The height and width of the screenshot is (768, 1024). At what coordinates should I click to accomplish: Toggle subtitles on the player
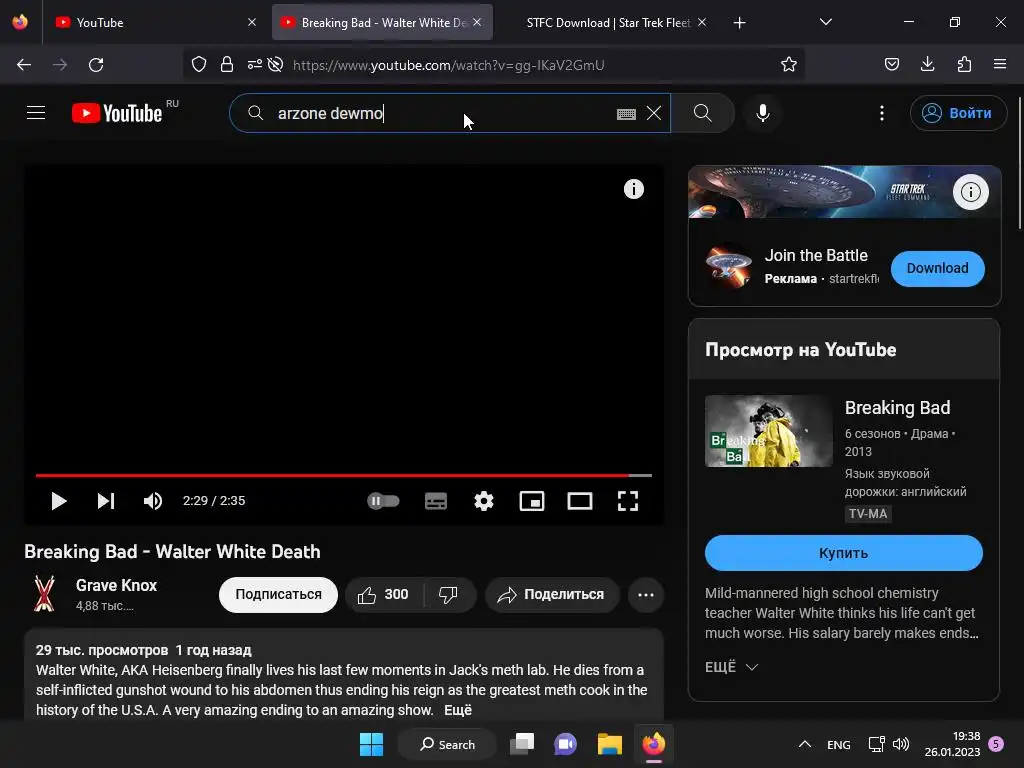(x=436, y=501)
